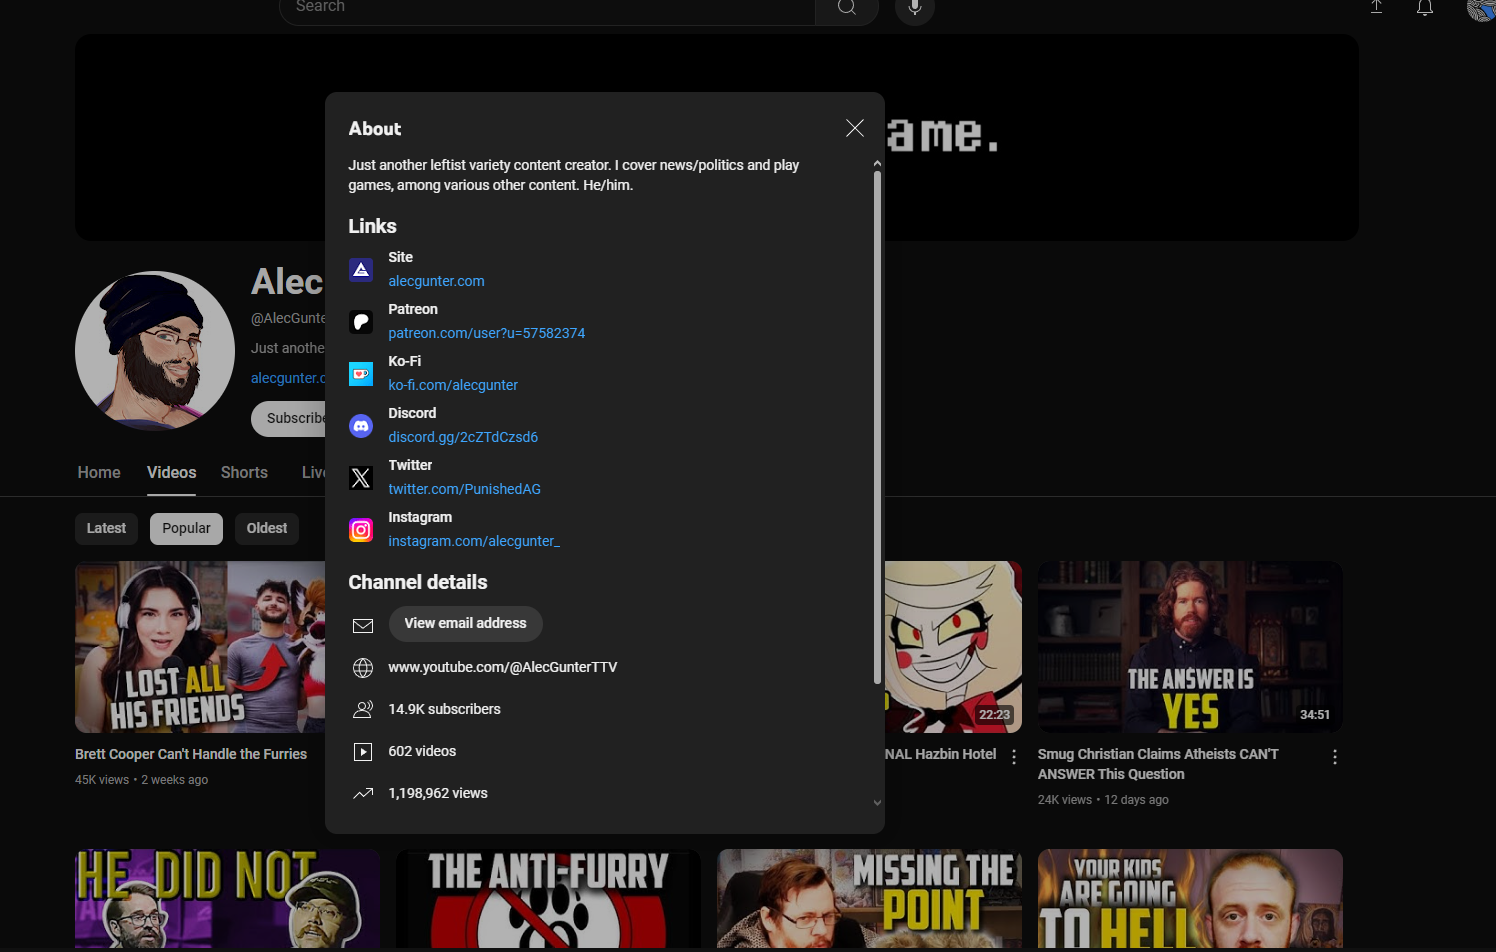Click the Ko-Fi logo icon
Image resolution: width=1496 pixels, height=952 pixels.
pos(361,374)
